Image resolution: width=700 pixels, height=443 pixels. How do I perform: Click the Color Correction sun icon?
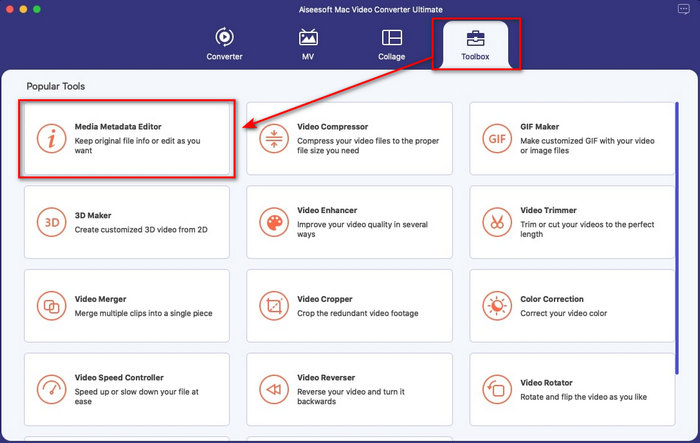click(x=497, y=306)
